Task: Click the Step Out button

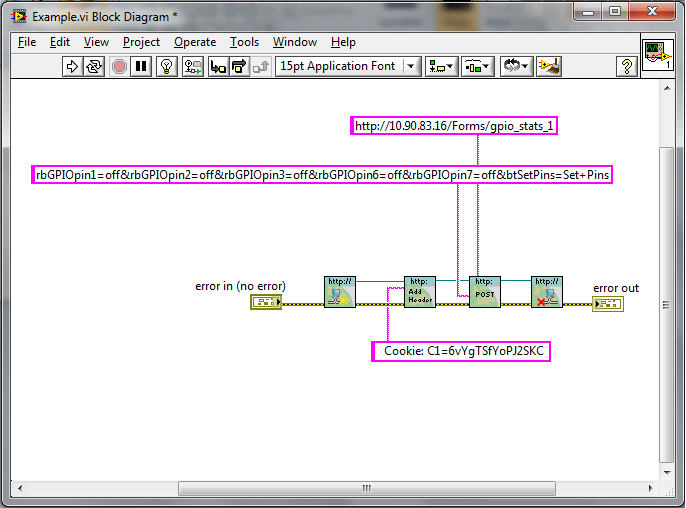Action: (261, 67)
